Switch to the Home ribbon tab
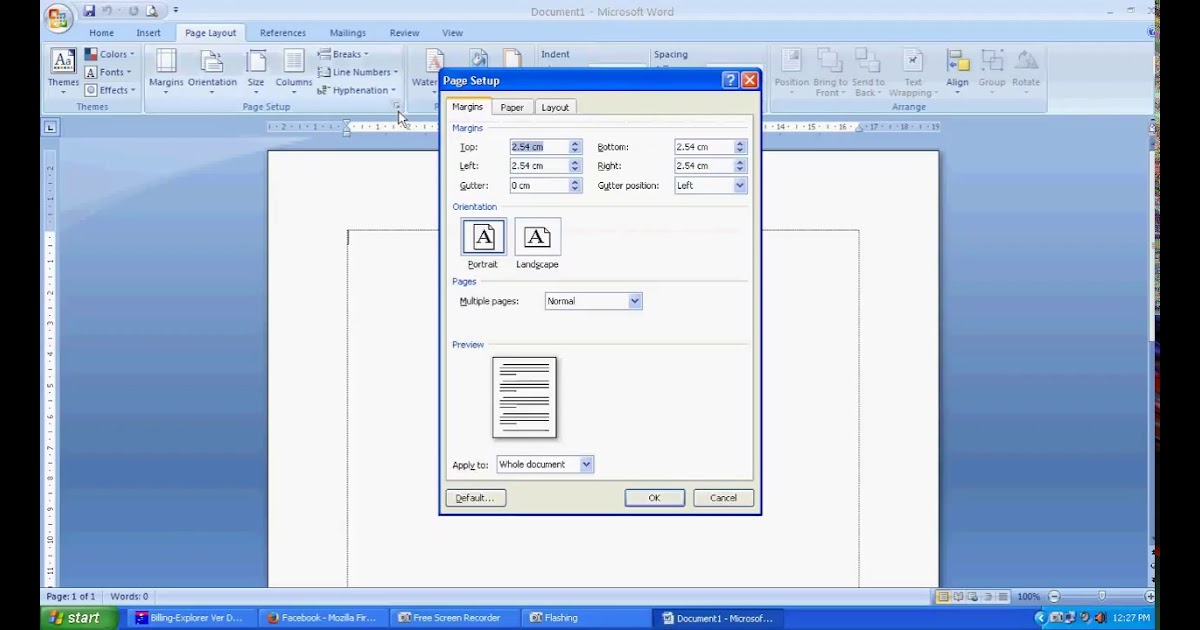The width and height of the screenshot is (1200, 630). (101, 33)
